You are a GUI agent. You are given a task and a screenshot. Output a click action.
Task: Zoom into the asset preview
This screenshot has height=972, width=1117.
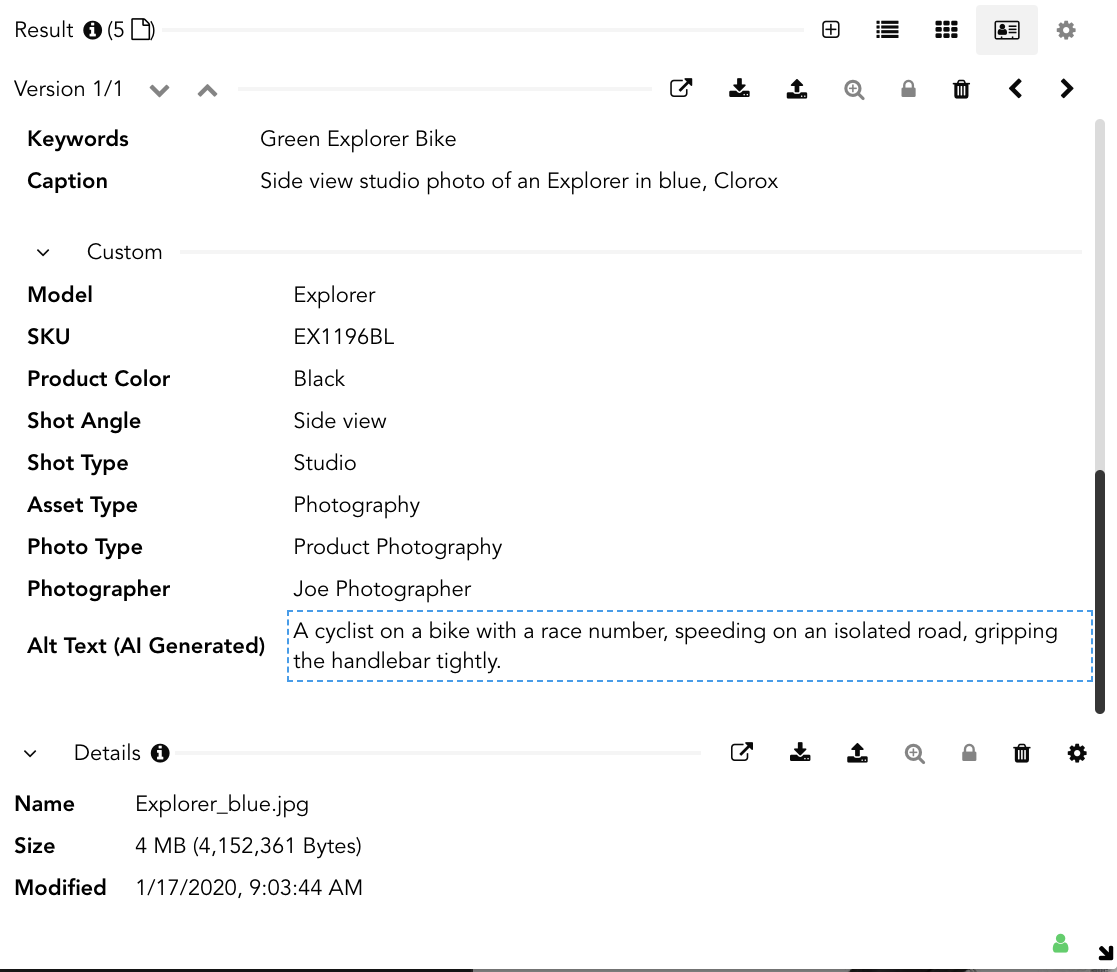(x=854, y=88)
